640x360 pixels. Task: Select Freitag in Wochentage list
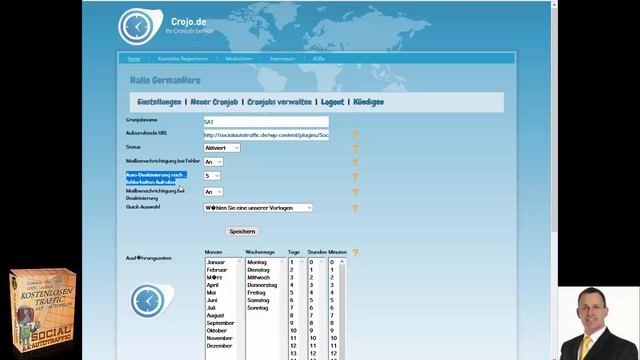pos(256,293)
